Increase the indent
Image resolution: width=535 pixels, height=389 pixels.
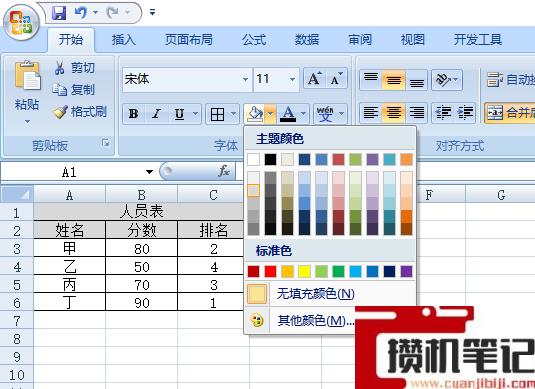pyautogui.click(x=465, y=113)
